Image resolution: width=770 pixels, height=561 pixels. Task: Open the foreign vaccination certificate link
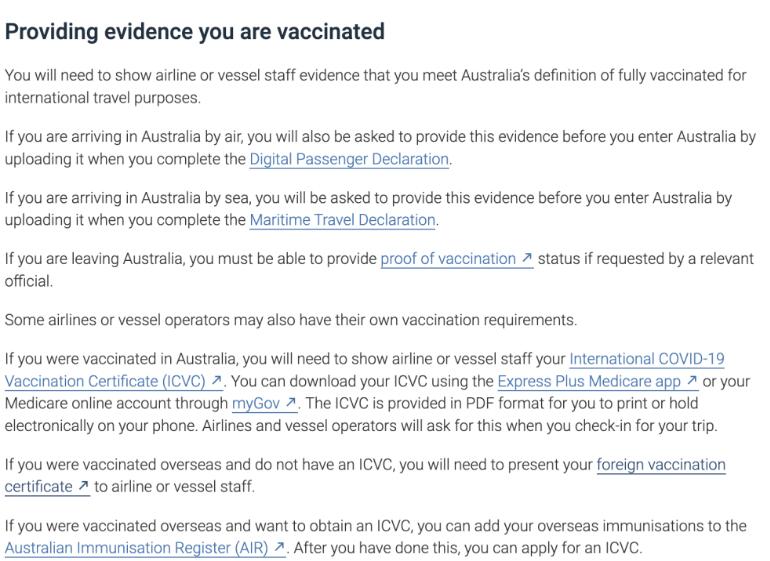coord(660,465)
